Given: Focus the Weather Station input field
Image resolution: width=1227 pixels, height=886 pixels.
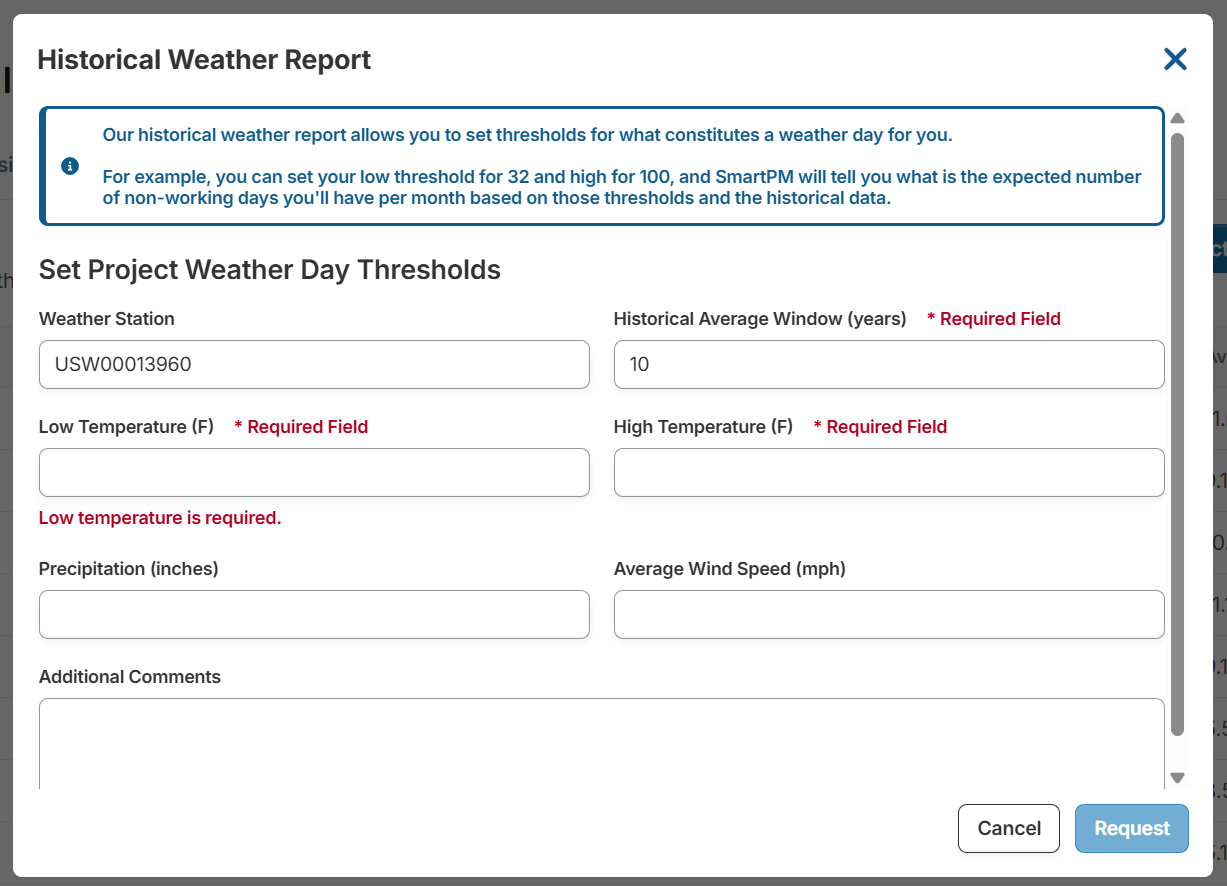Looking at the screenshot, I should pyautogui.click(x=314, y=365).
